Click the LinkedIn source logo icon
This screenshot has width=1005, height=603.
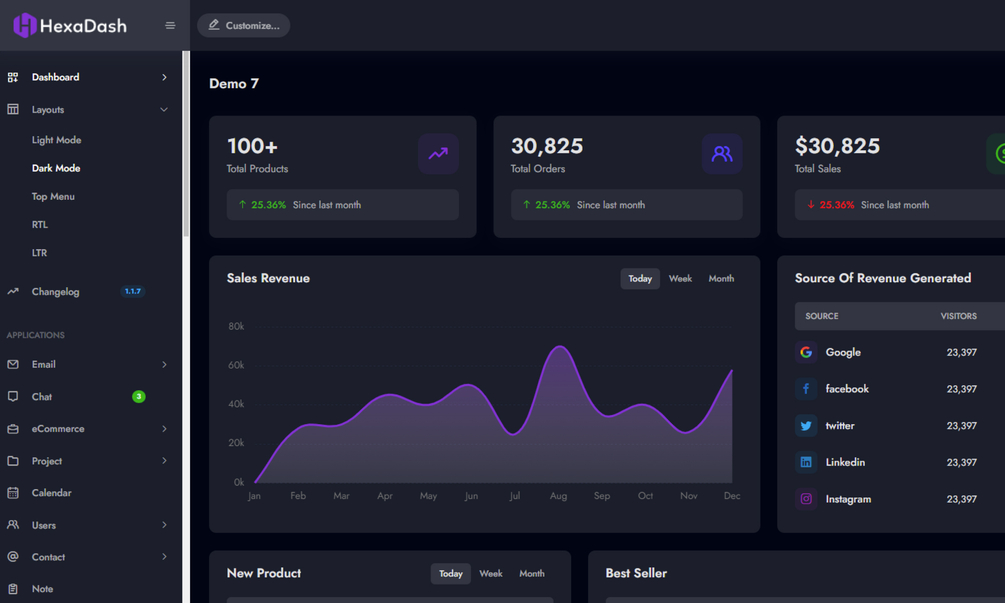tap(806, 462)
